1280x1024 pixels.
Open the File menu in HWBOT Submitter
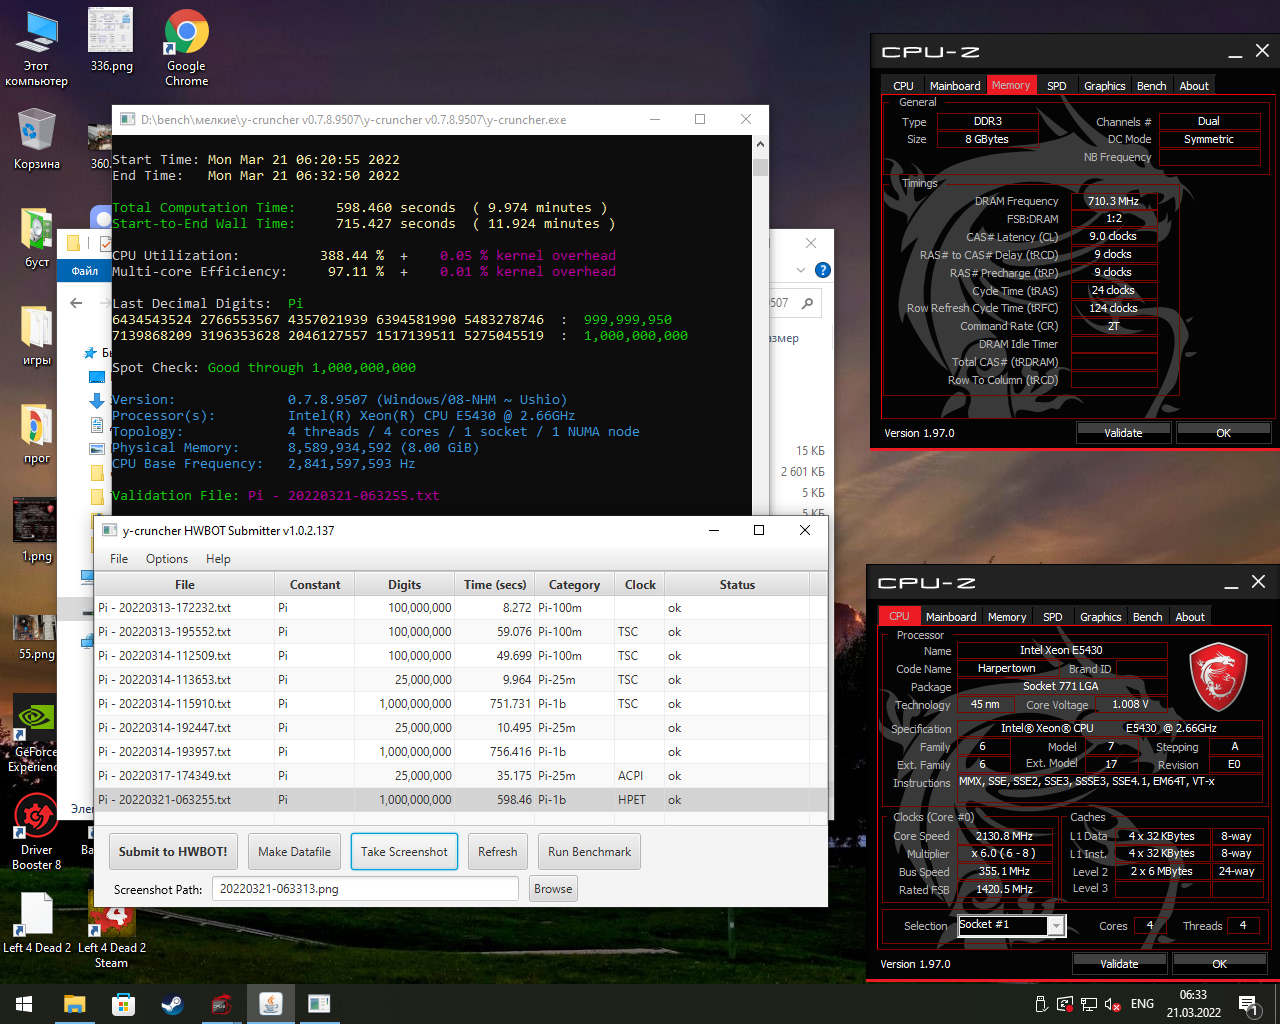(x=119, y=559)
